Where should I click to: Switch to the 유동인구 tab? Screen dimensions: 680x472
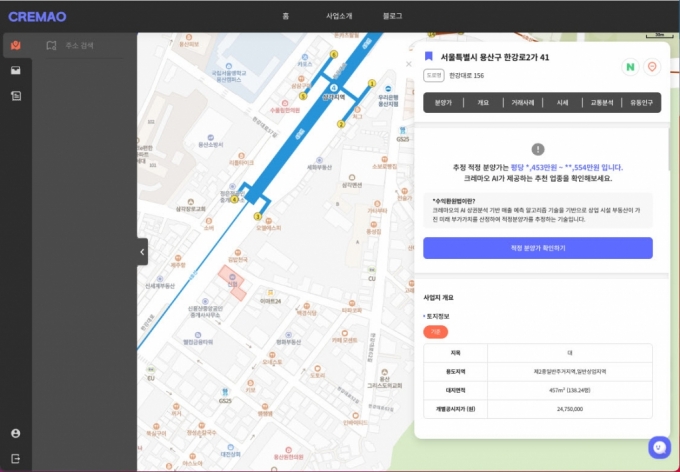tap(641, 103)
